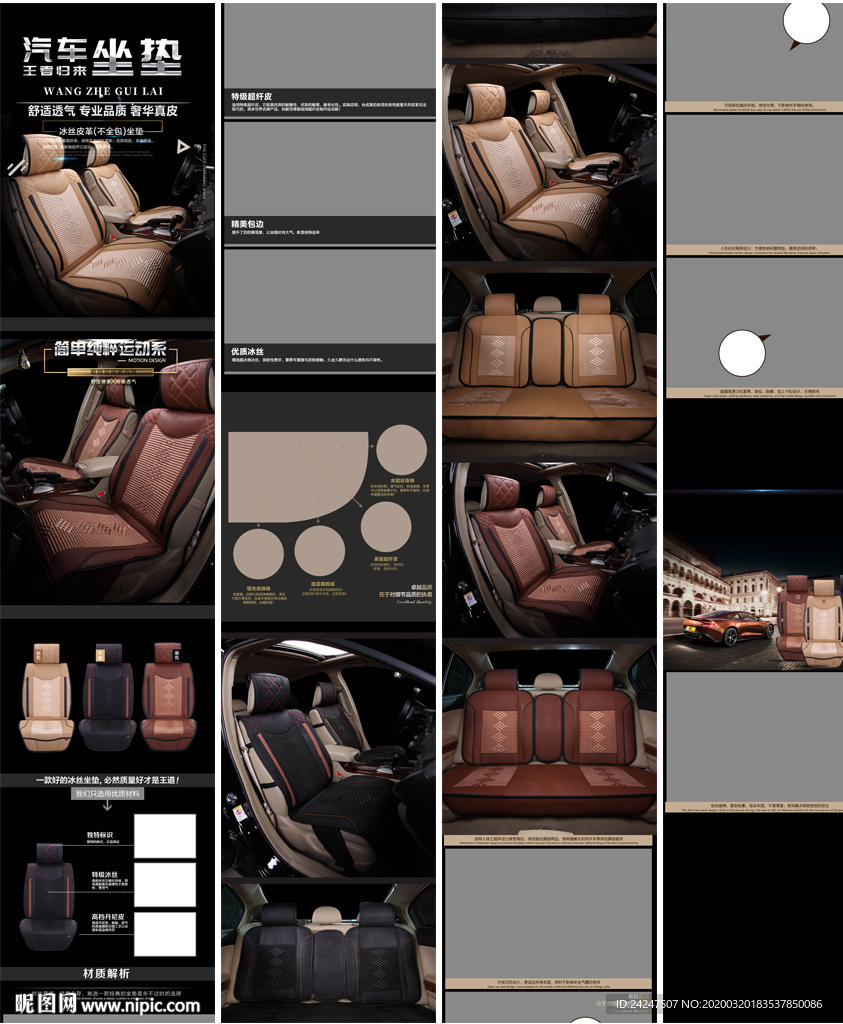This screenshot has height=1024, width=843.
Task: Click the white box next to 独特标识
Action: (x=165, y=836)
